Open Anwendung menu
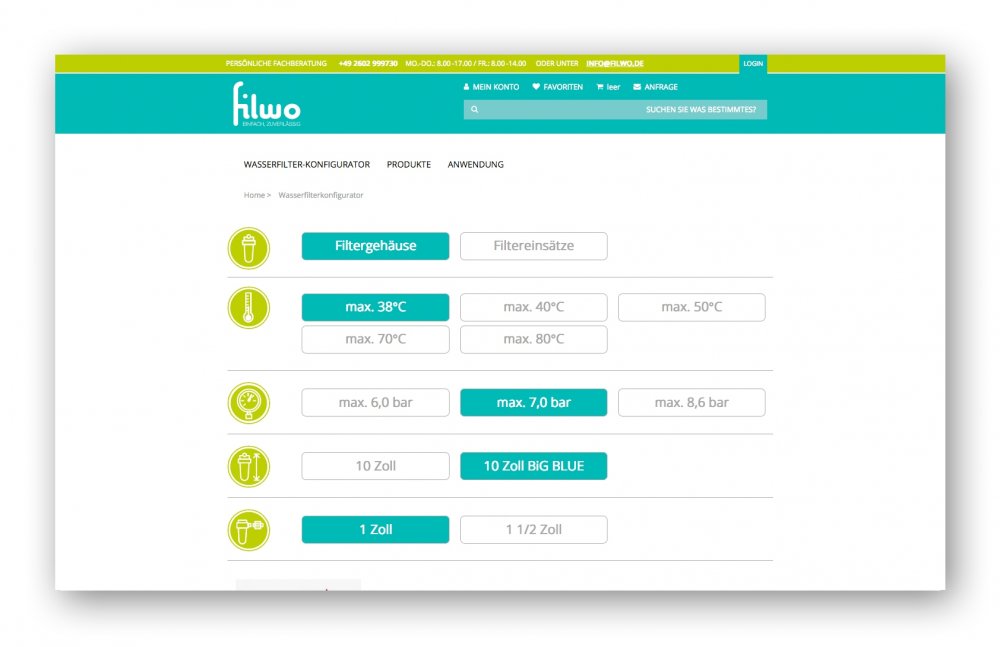This screenshot has height=647, width=1000. coord(476,164)
